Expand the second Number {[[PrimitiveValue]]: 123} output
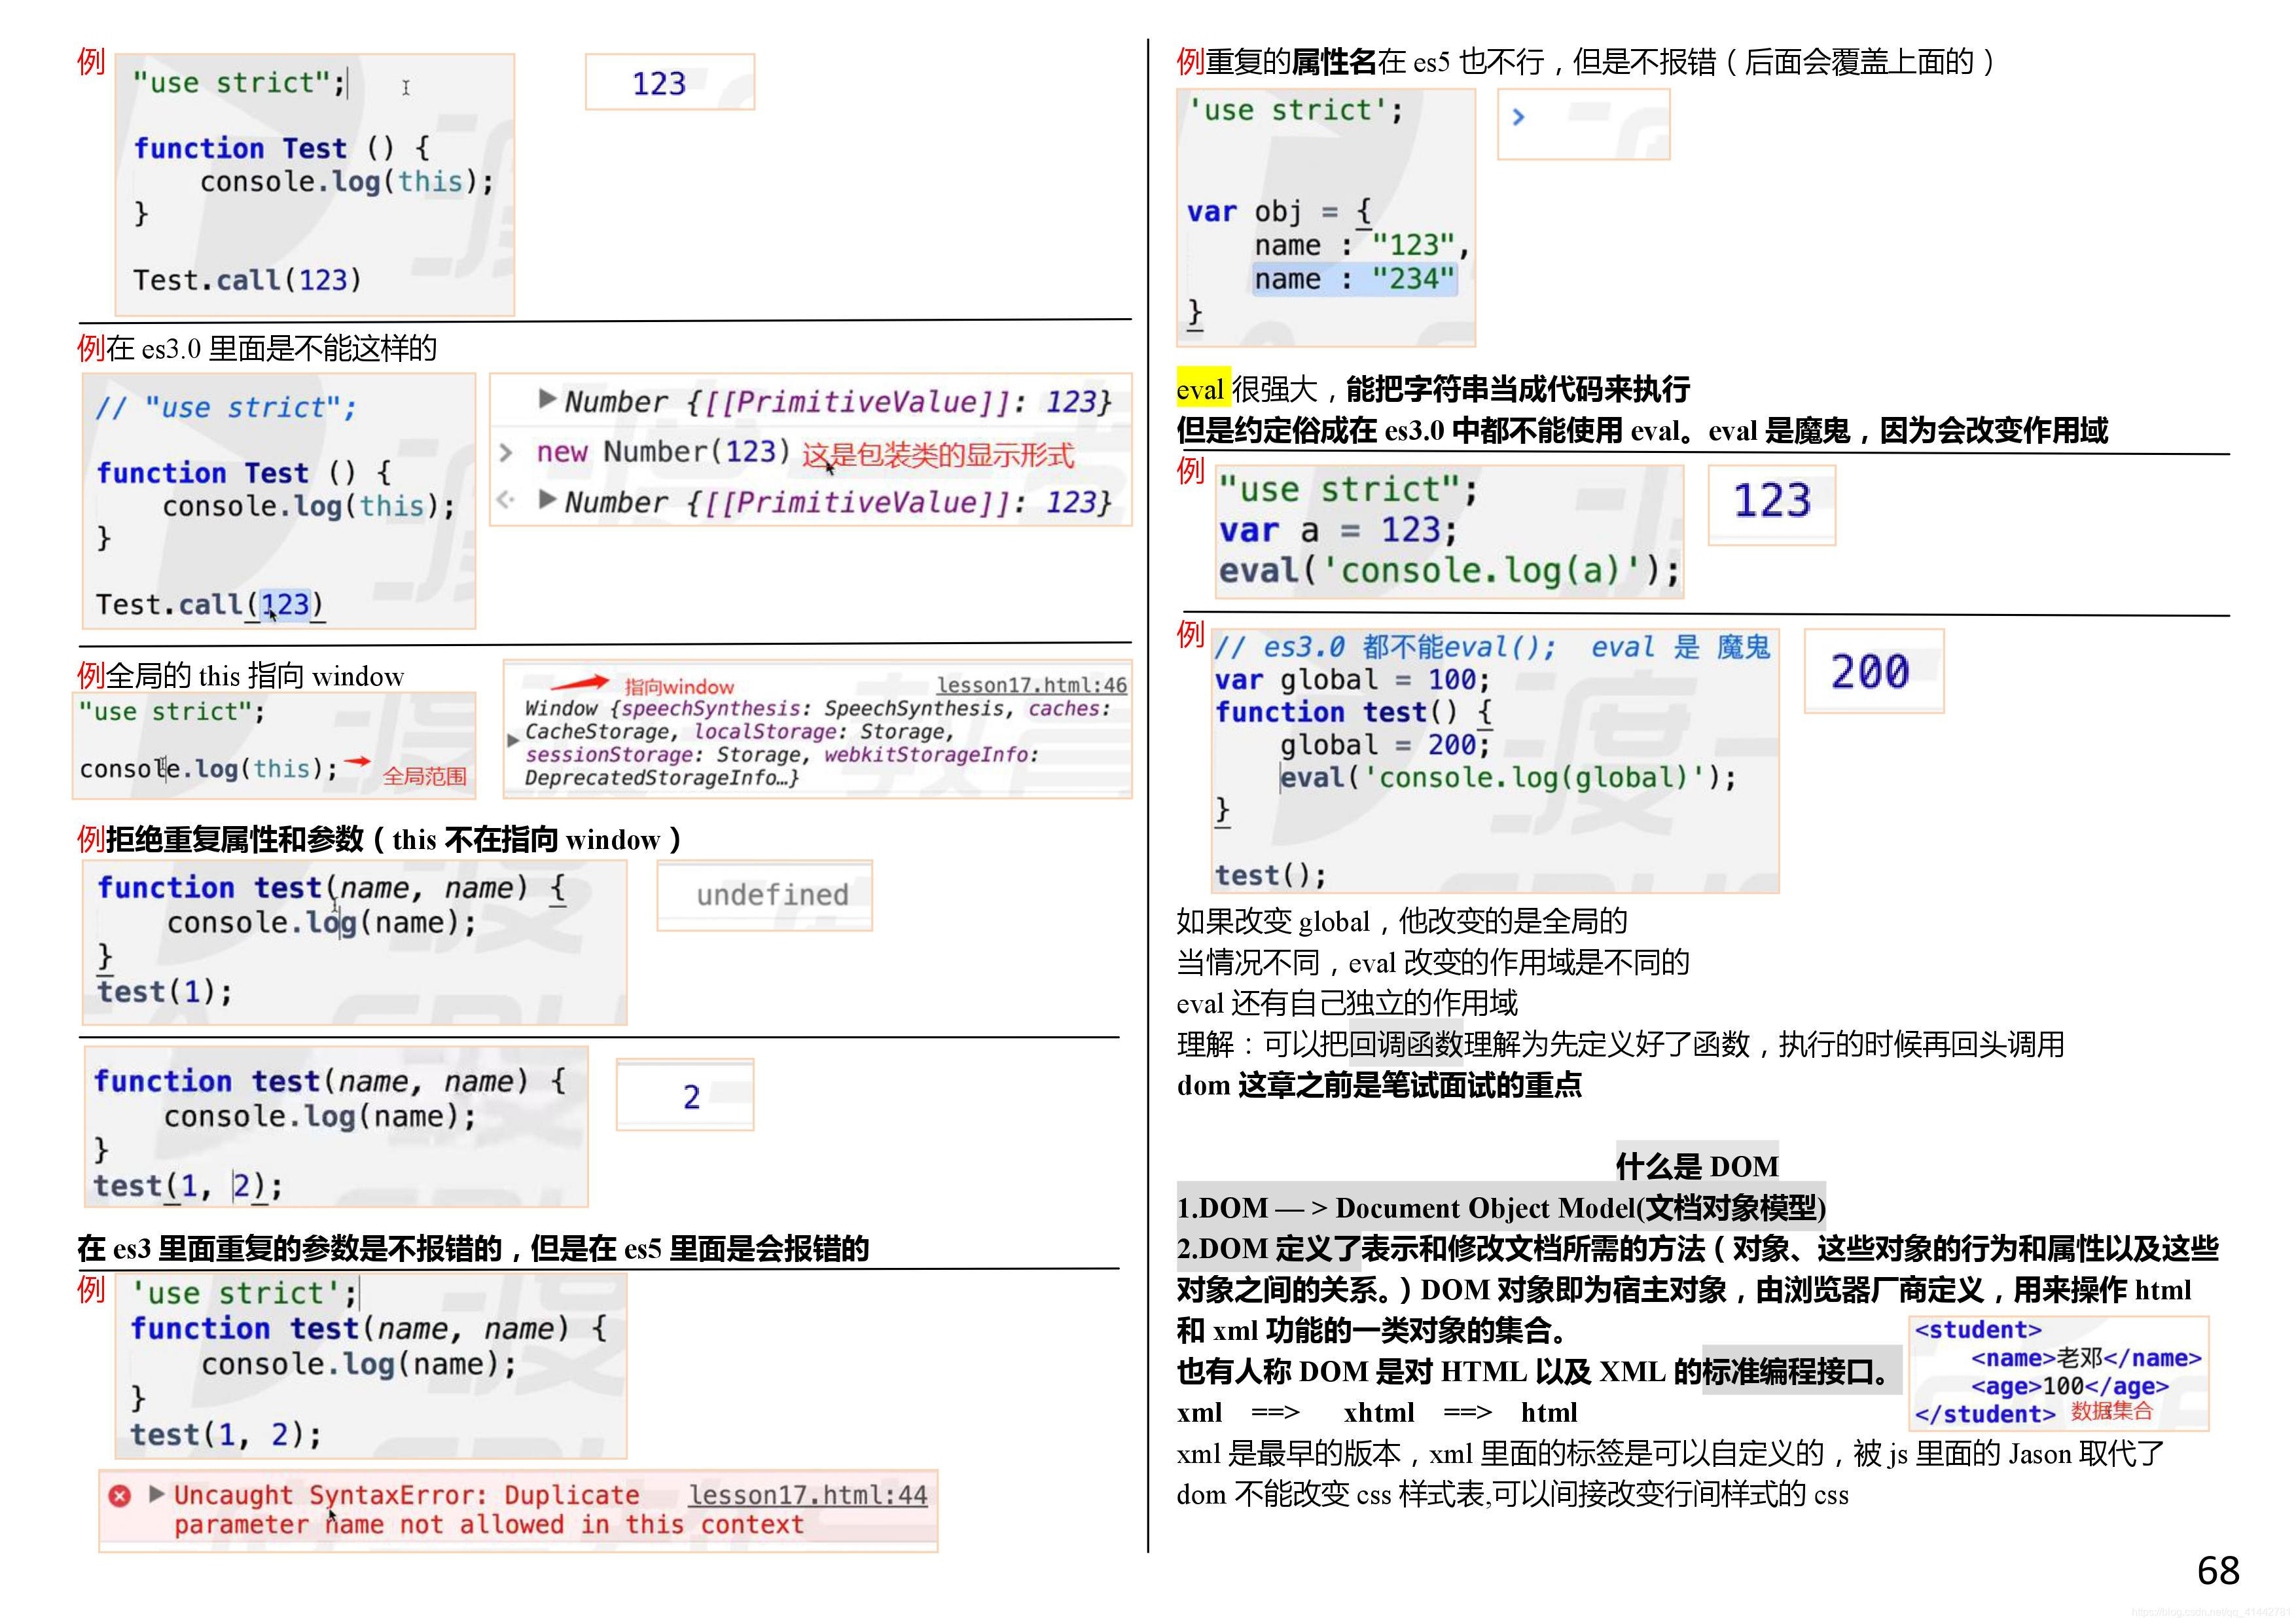Viewport: 2296px width, 1624px height. 547,499
